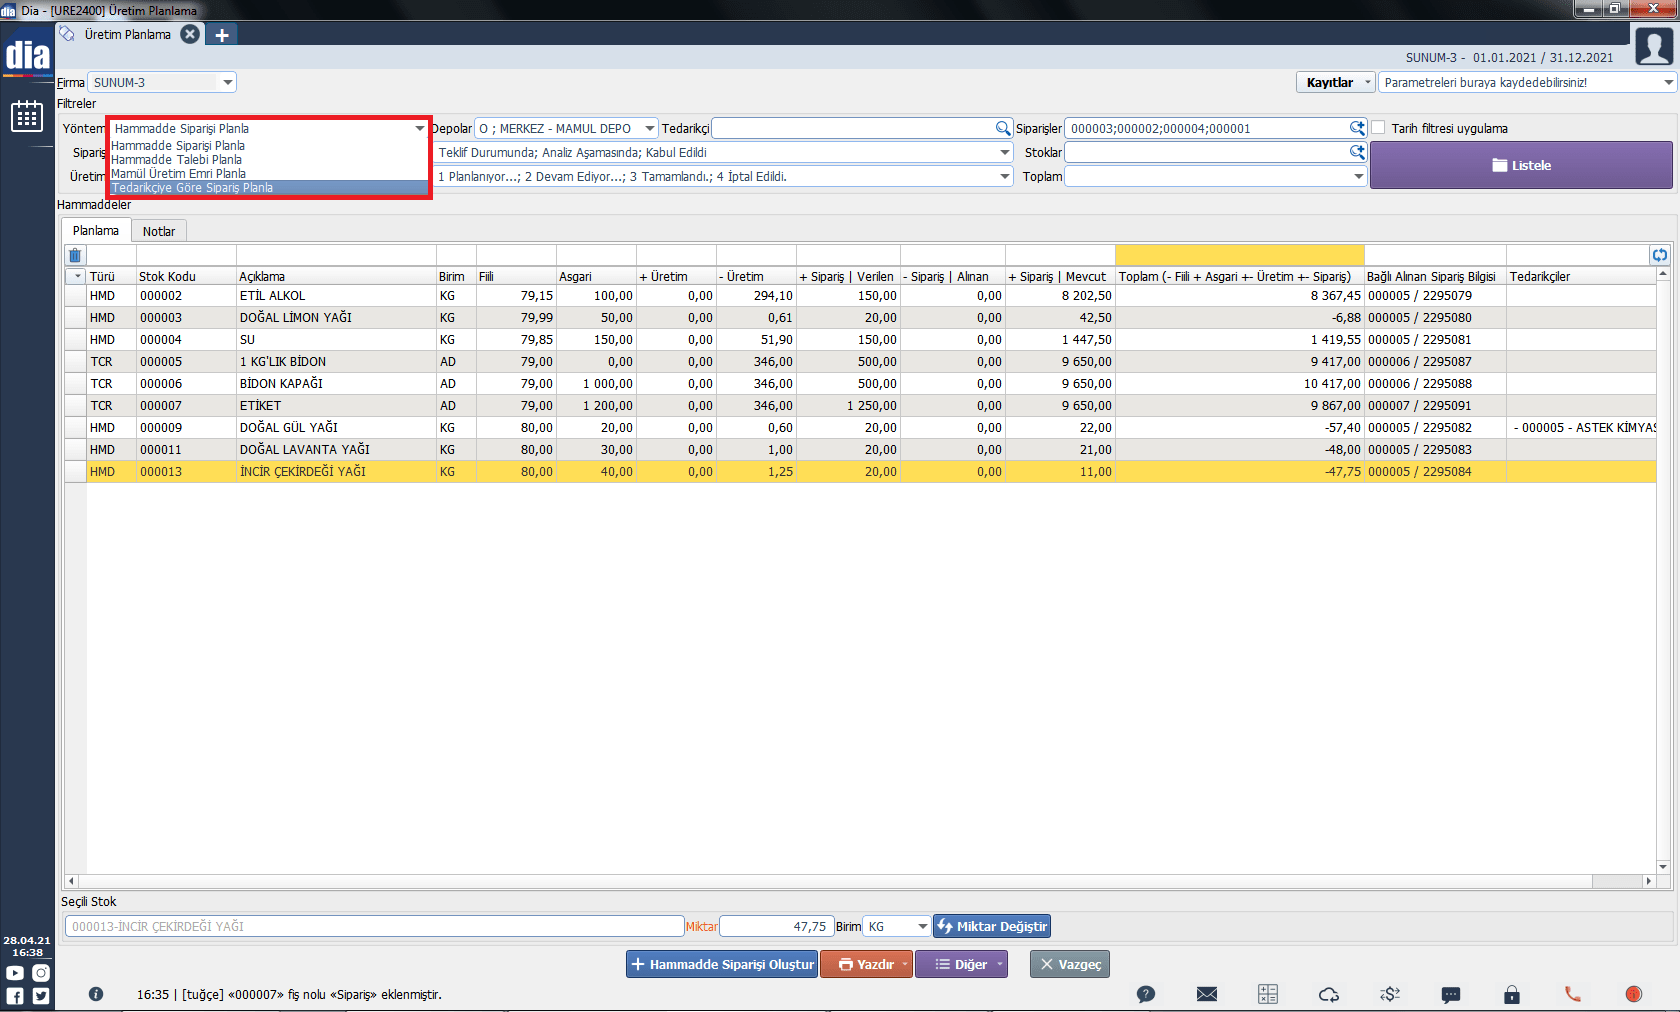1680x1012 pixels.
Task: Click the lock icon in the status bar
Action: [1512, 994]
